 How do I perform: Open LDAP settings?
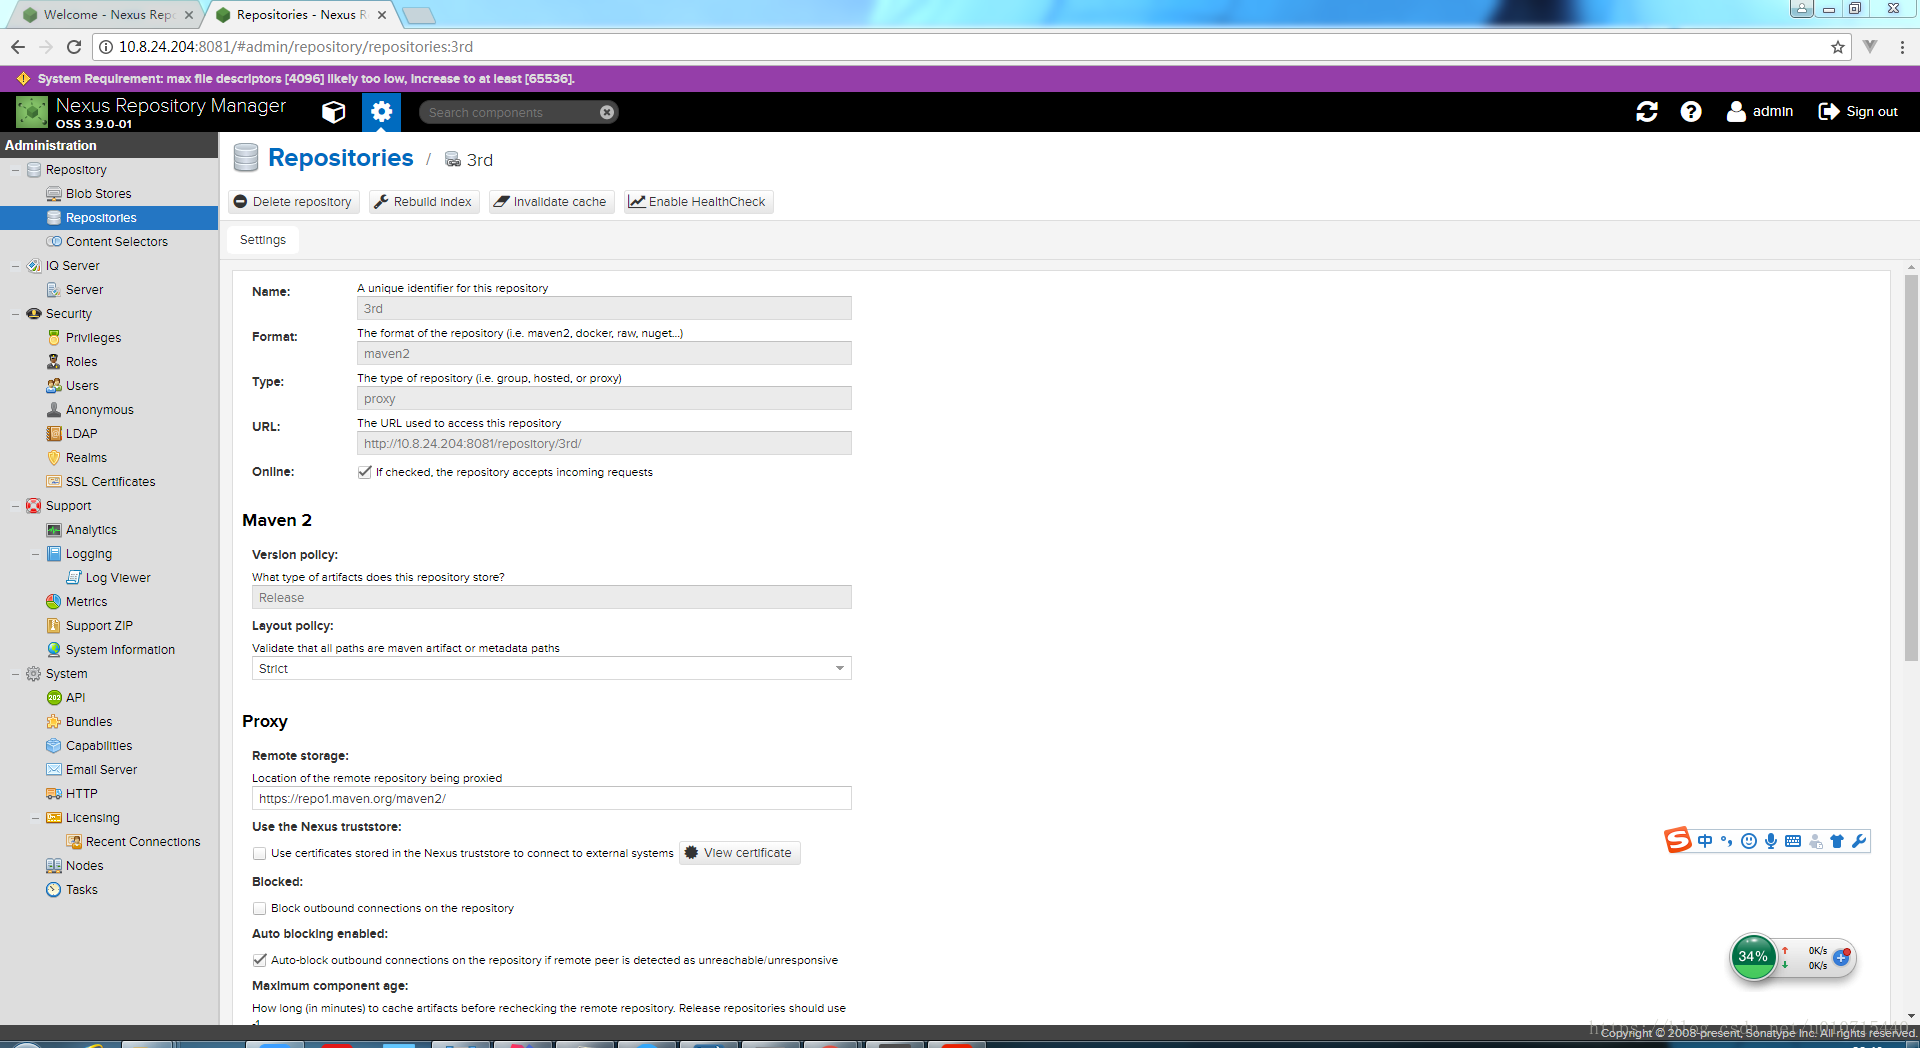81,434
